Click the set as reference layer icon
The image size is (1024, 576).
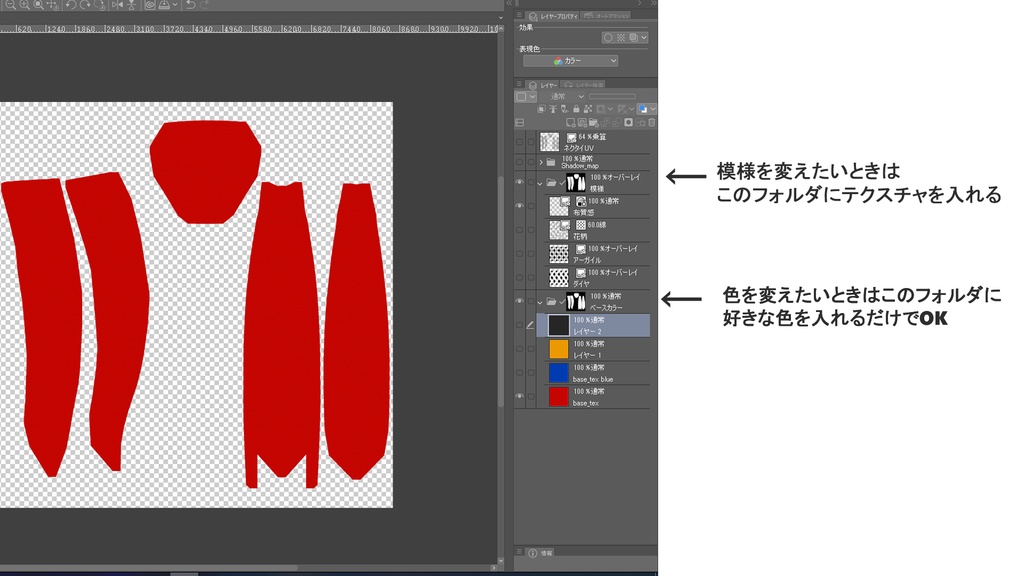coord(552,109)
